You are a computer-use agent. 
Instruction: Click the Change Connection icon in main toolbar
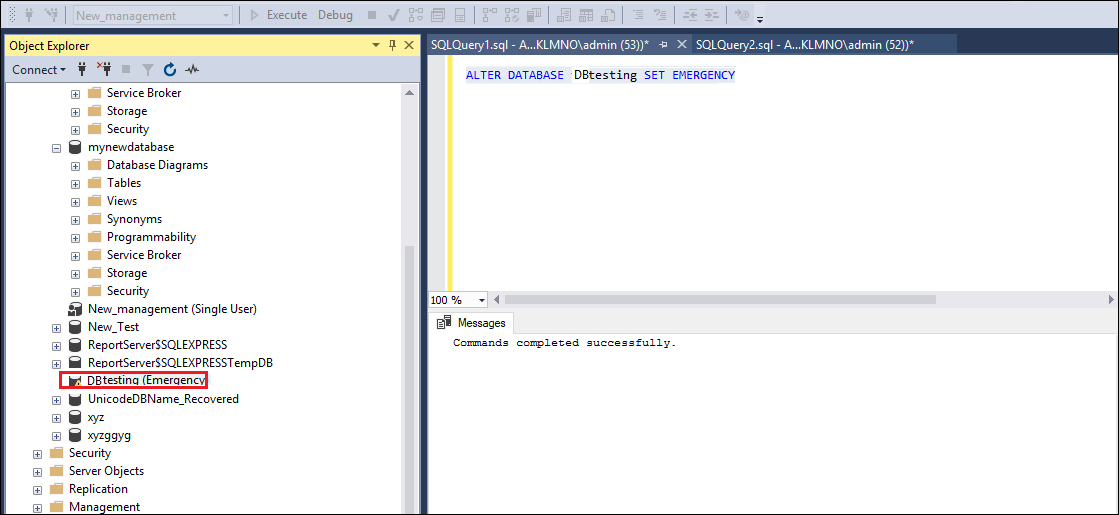point(52,15)
